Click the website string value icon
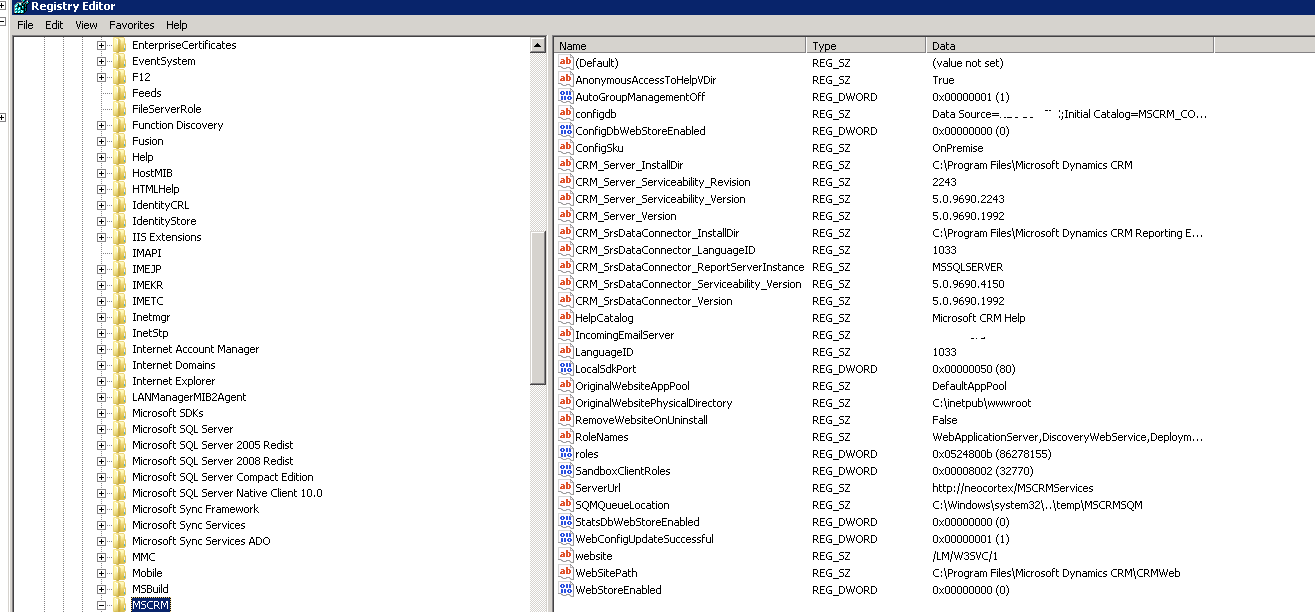The image size is (1315, 612). [565, 556]
